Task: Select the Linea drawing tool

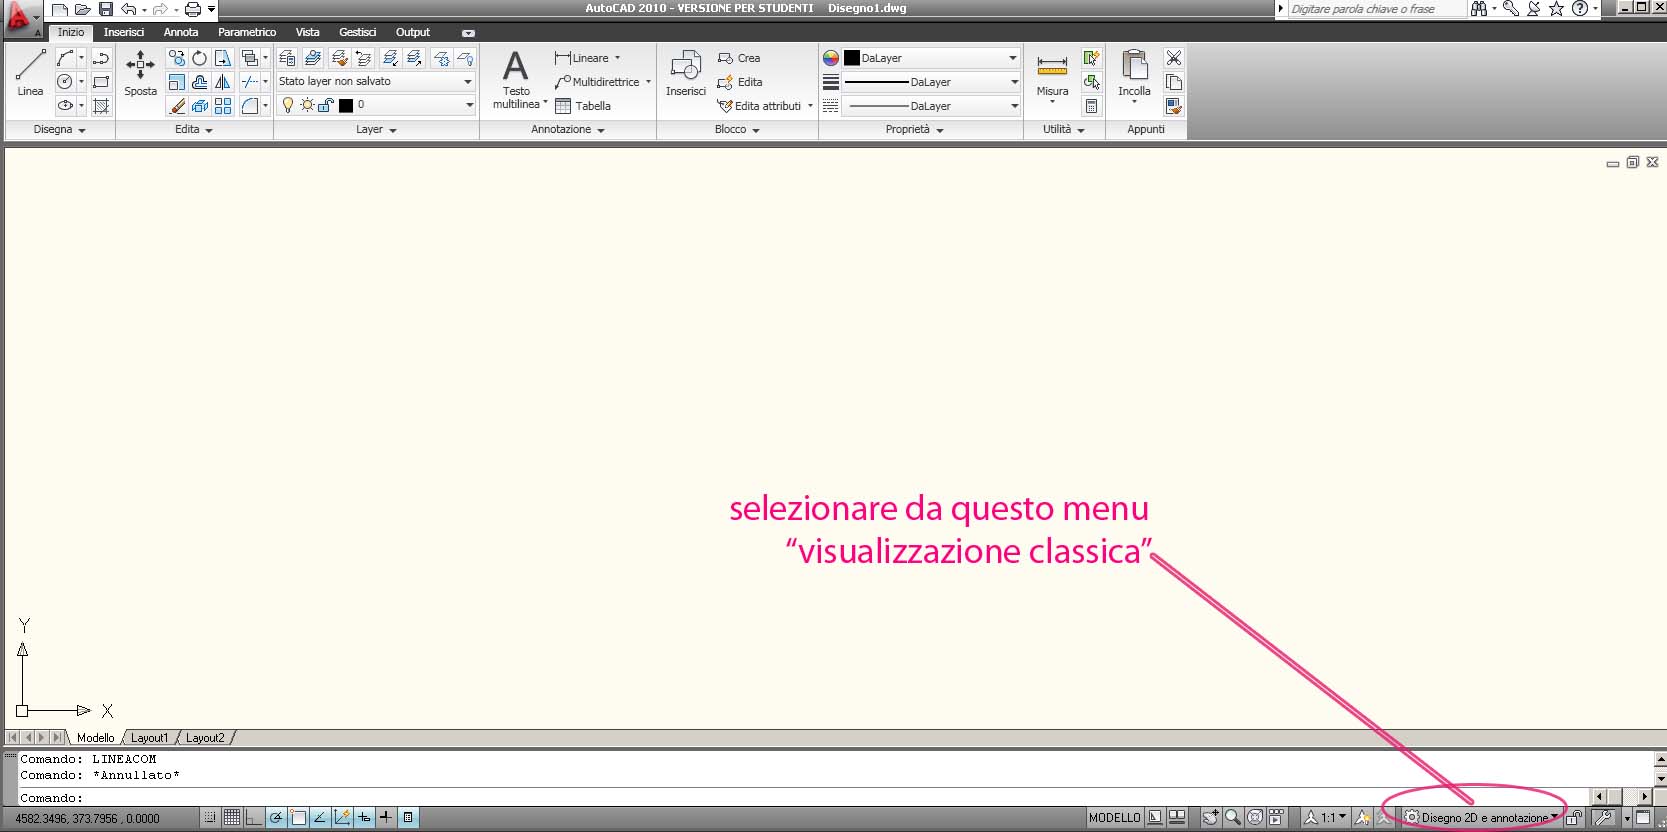Action: pos(30,72)
